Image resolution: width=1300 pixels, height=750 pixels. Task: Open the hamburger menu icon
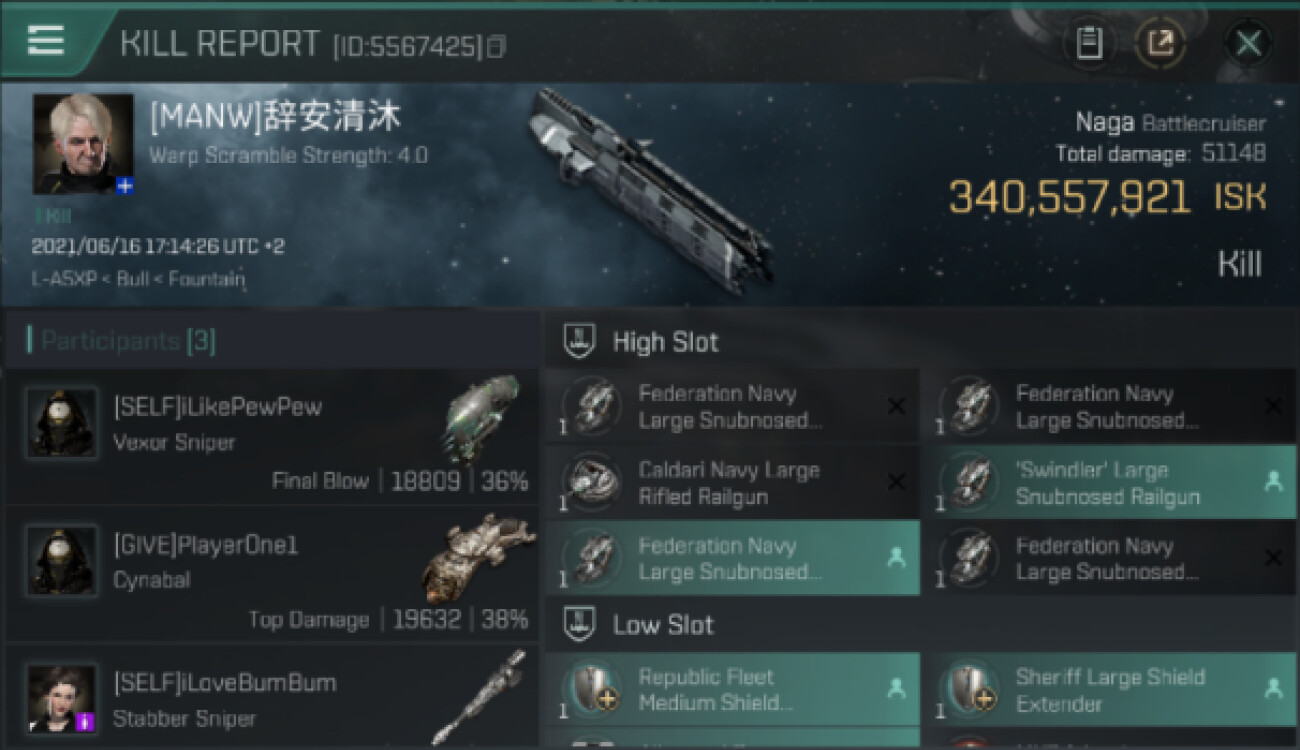[x=45, y=40]
